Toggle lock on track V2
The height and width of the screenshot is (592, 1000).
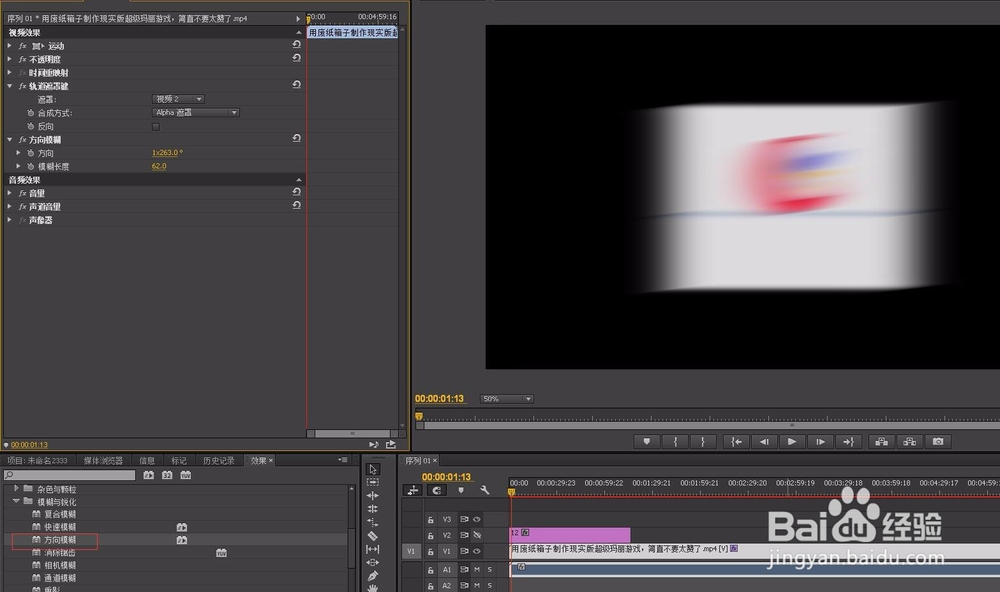[x=430, y=536]
